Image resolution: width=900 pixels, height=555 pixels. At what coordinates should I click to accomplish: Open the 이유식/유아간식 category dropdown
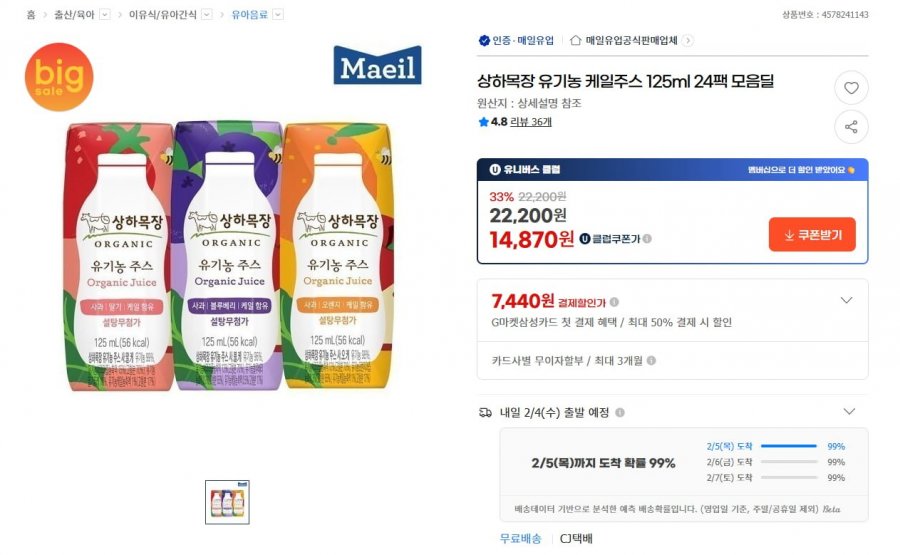click(x=206, y=15)
